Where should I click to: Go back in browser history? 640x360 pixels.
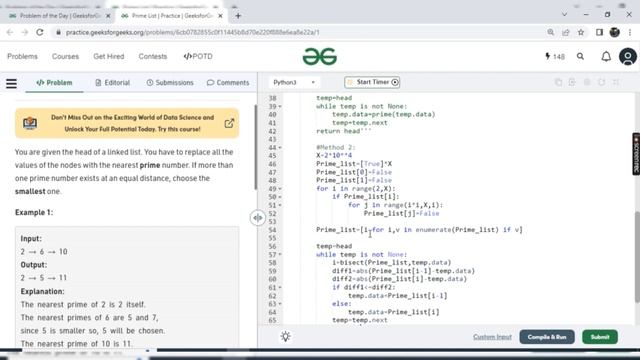[x=10, y=32]
